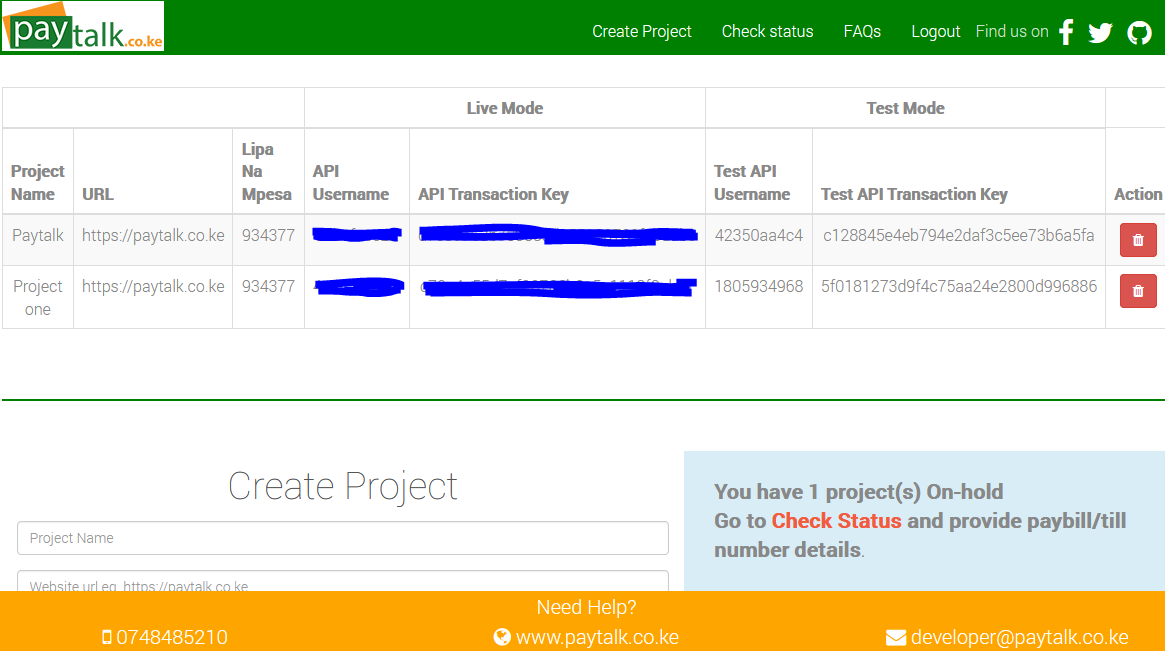
Task: Open www.paytalk.co.ke footer link
Action: (x=597, y=637)
